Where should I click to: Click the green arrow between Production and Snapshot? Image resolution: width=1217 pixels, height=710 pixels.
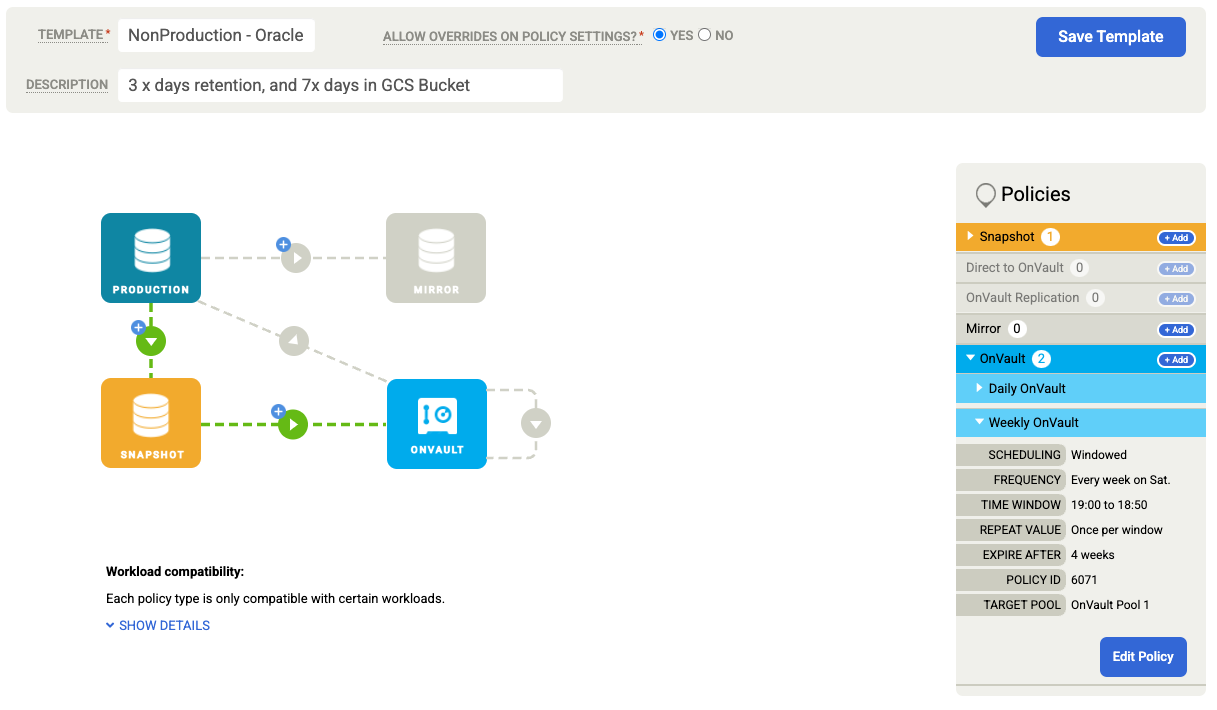point(150,340)
